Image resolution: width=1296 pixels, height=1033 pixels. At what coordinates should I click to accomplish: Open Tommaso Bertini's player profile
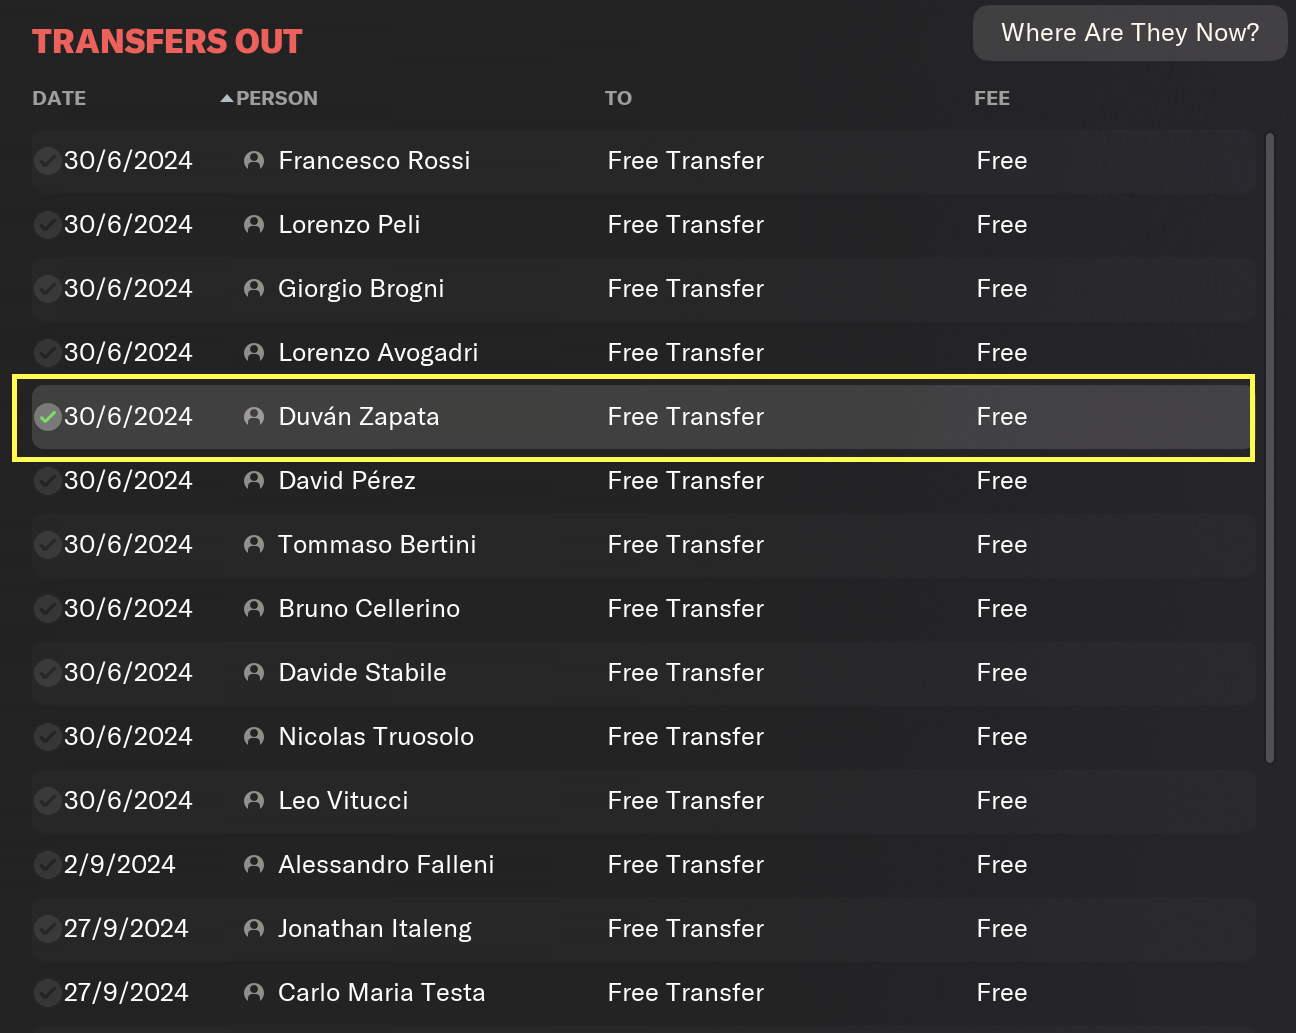(x=377, y=545)
